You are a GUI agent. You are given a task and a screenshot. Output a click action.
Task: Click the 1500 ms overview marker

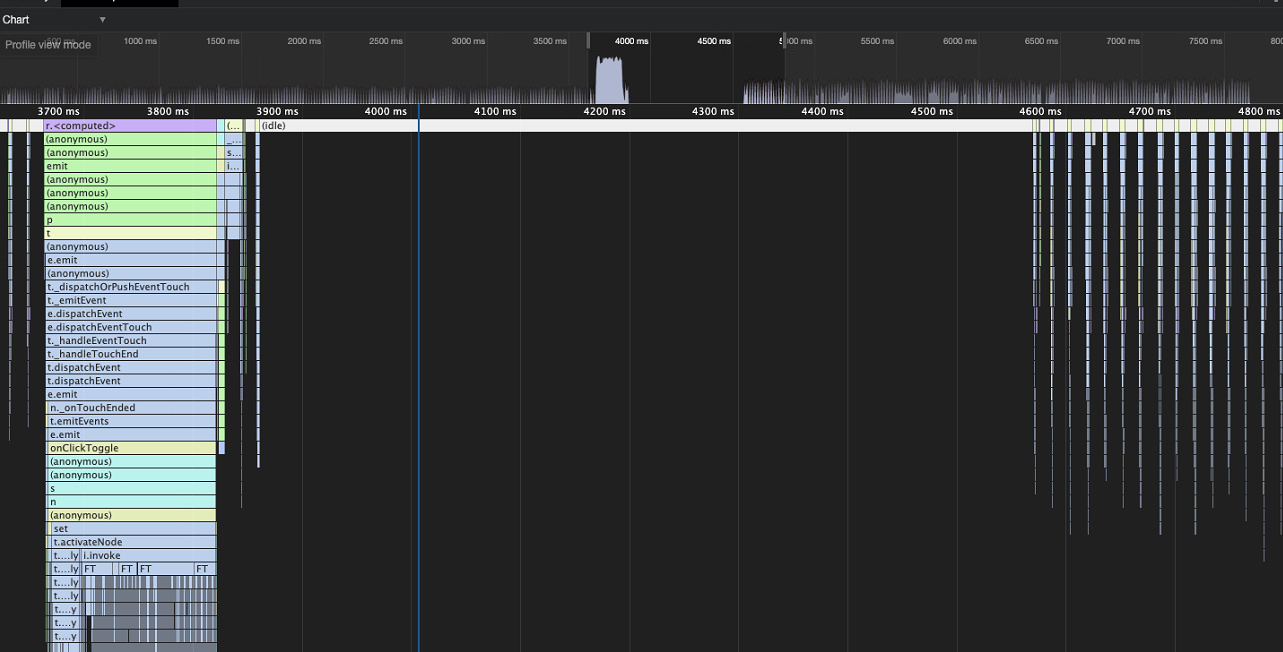[x=223, y=41]
